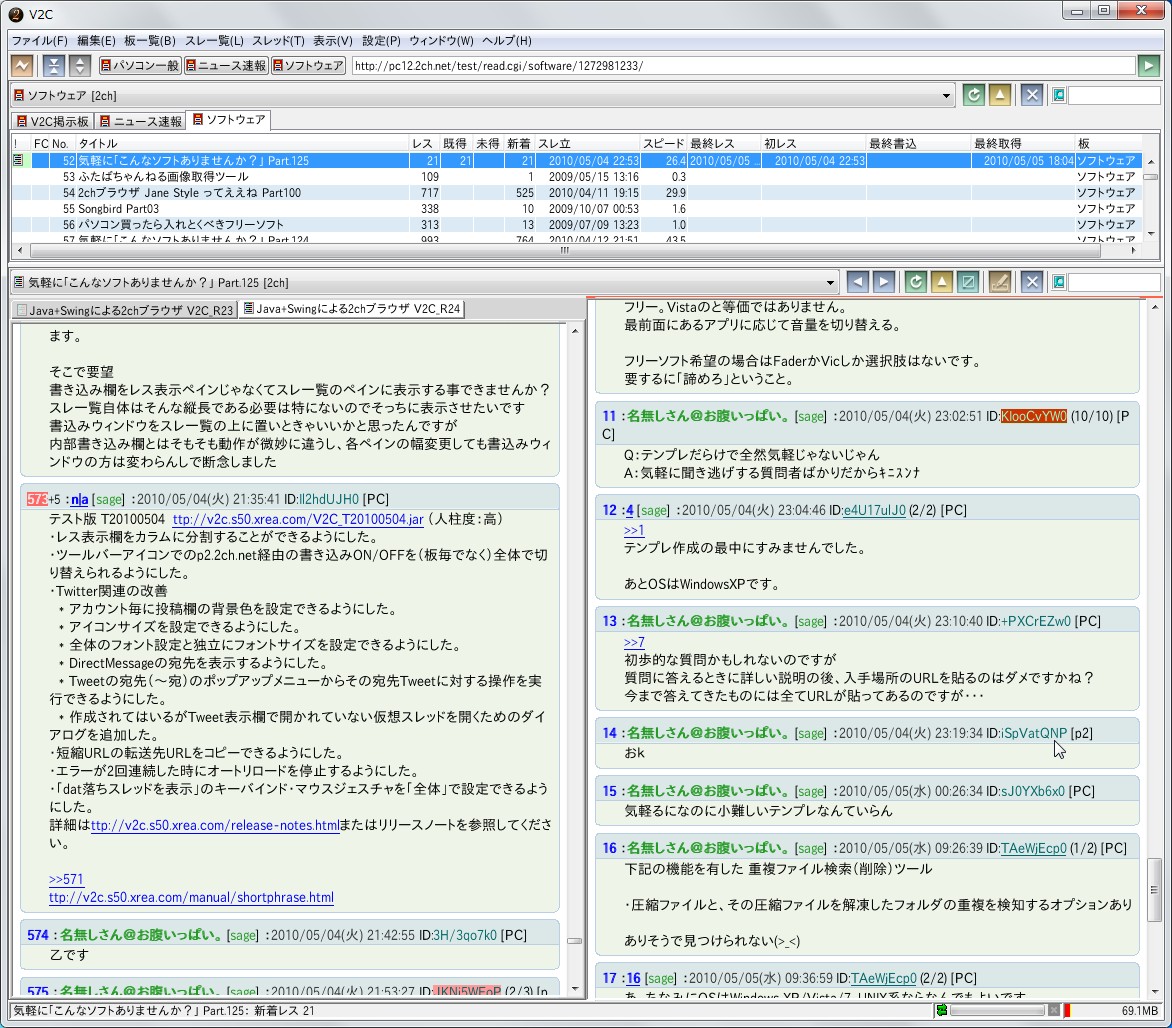Sort thread list by スピード column header

click(663, 144)
